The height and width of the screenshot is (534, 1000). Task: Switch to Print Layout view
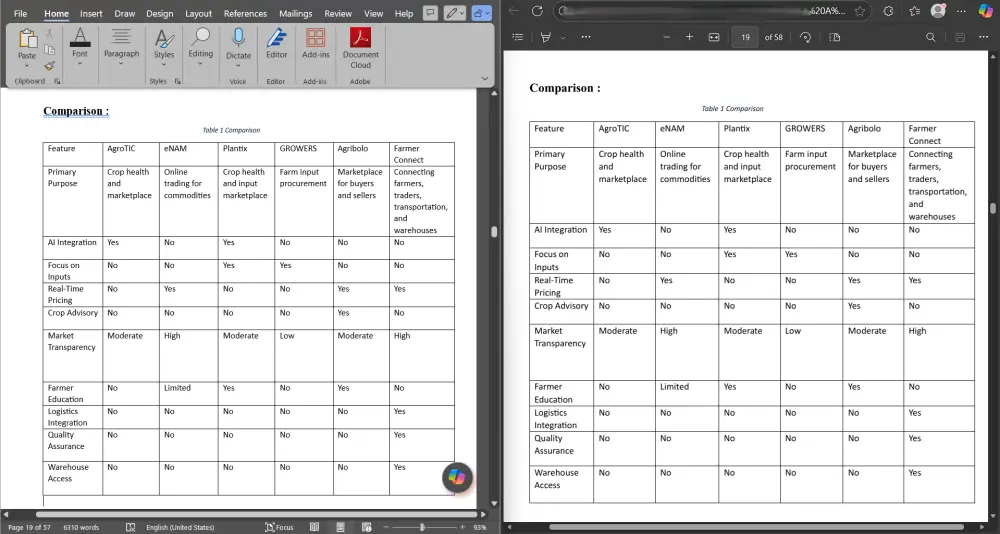pyautogui.click(x=341, y=527)
